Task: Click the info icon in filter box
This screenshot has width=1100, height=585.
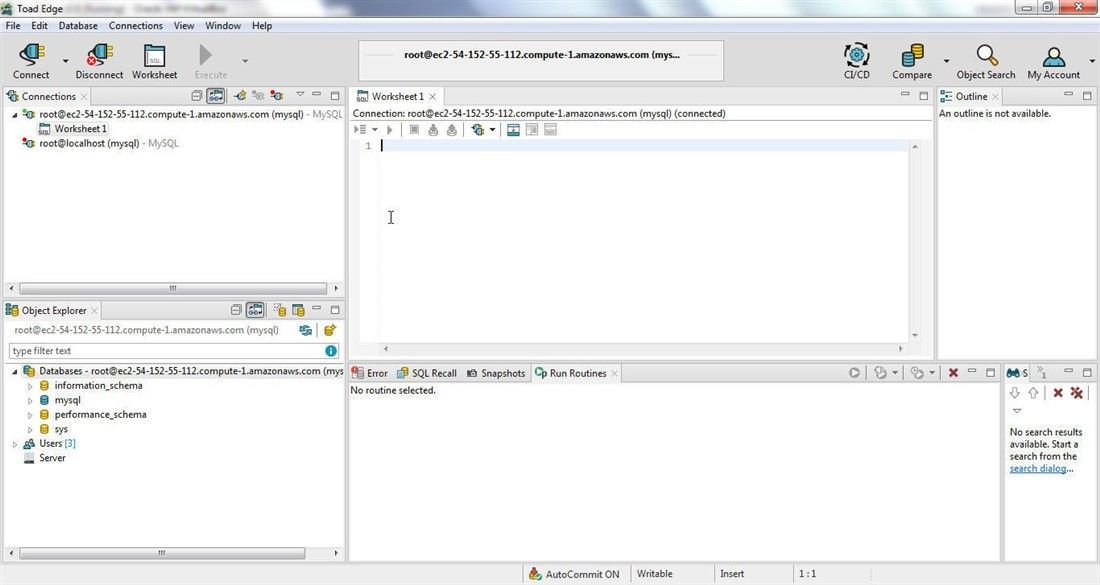Action: pos(331,351)
